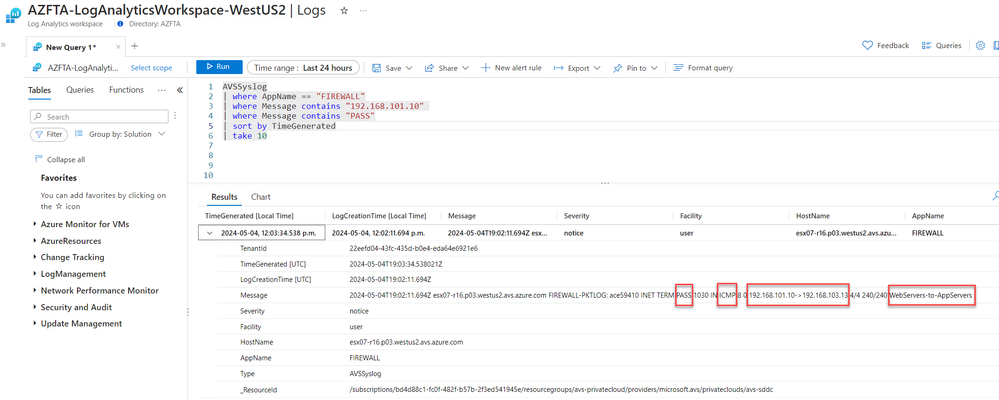
Task: Open more options next to Functions tab
Action: 162,90
